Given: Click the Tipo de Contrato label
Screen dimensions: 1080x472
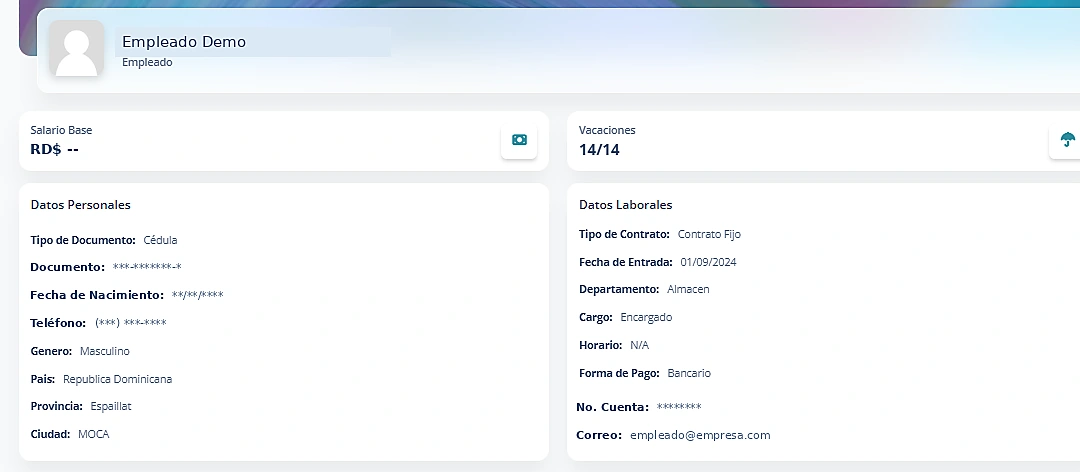Looking at the screenshot, I should (x=624, y=234).
